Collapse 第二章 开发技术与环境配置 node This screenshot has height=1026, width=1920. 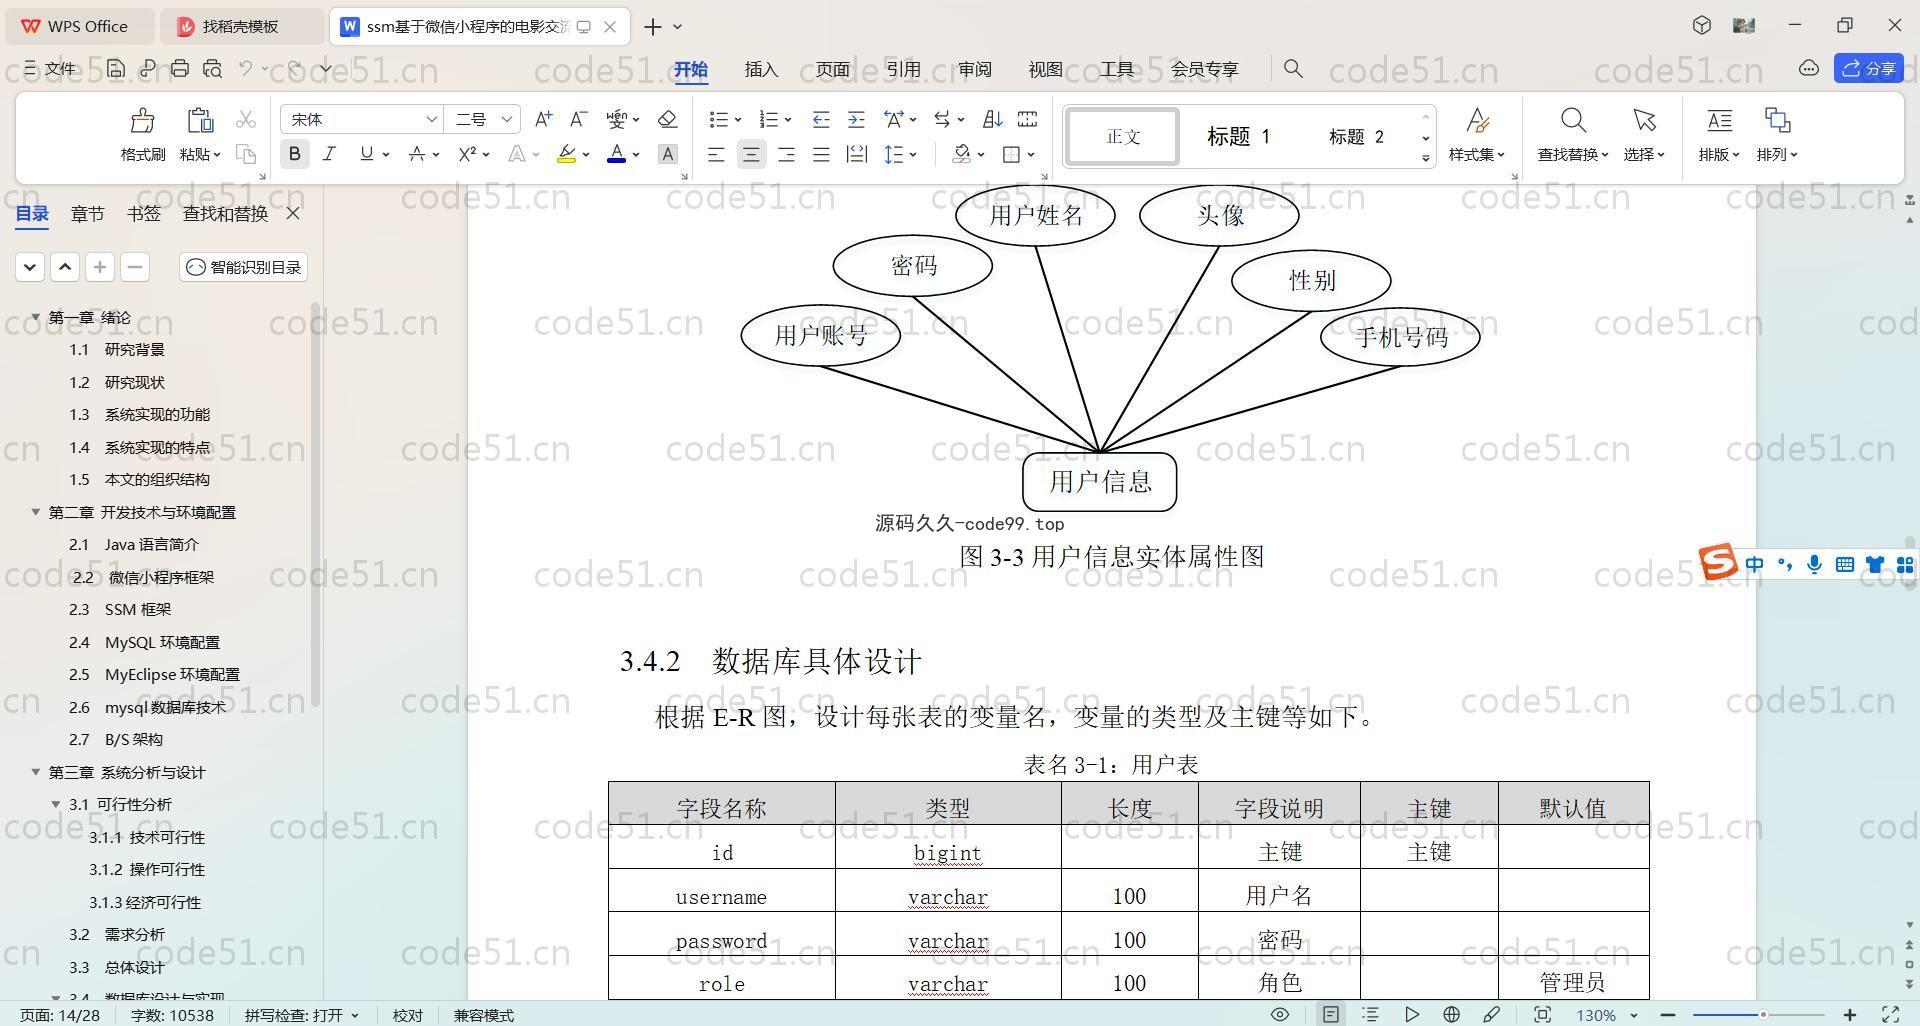[36, 512]
